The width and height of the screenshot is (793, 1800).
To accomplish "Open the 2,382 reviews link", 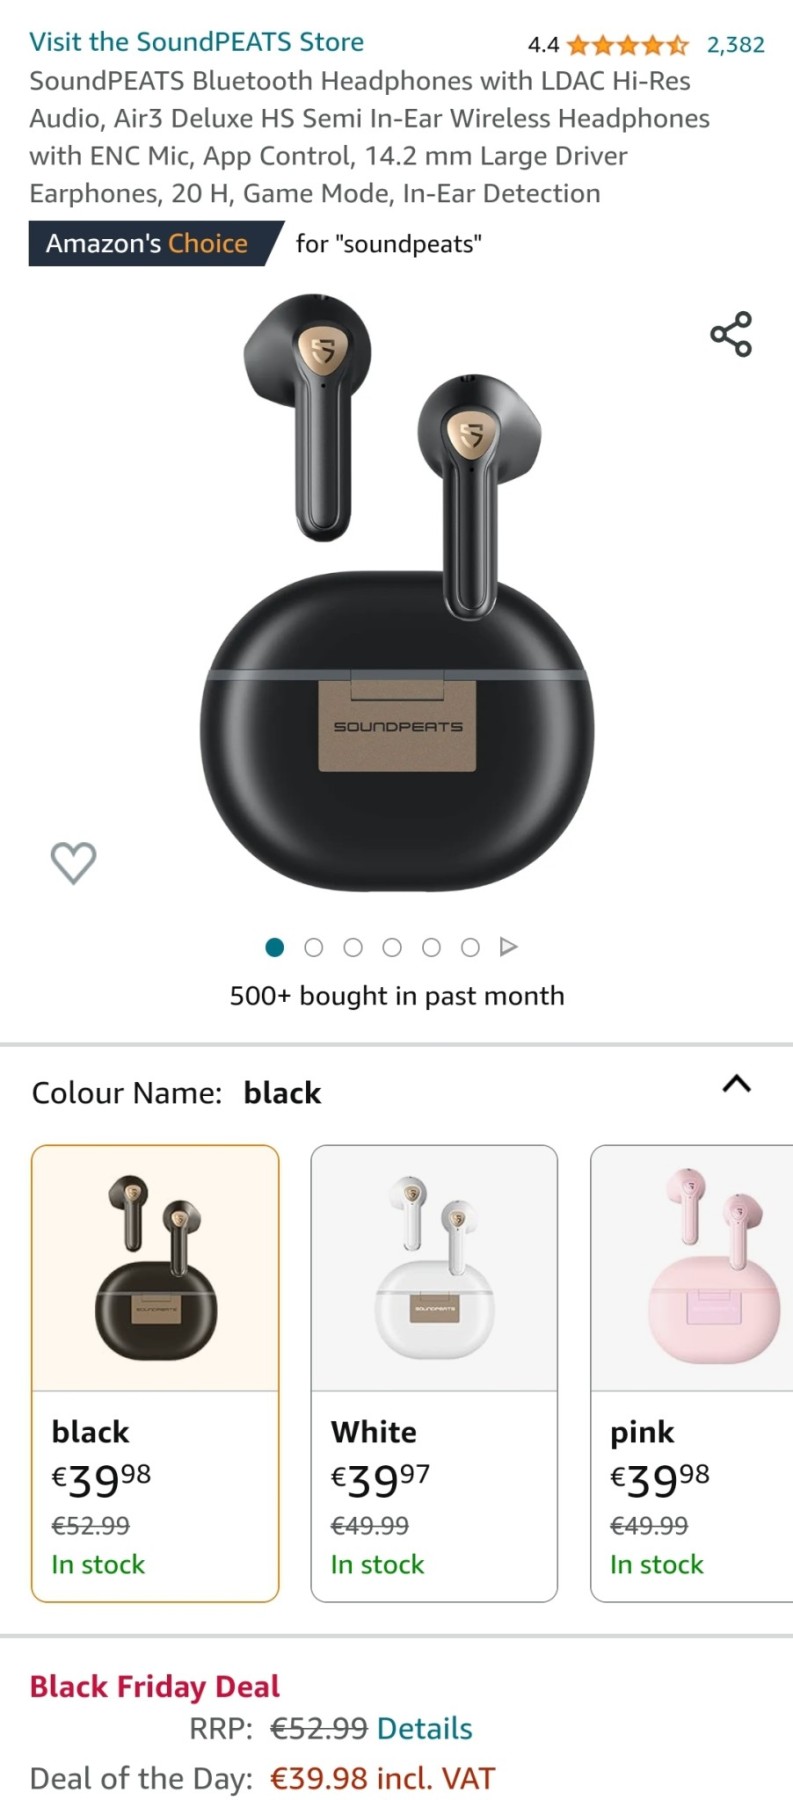I will (x=736, y=44).
